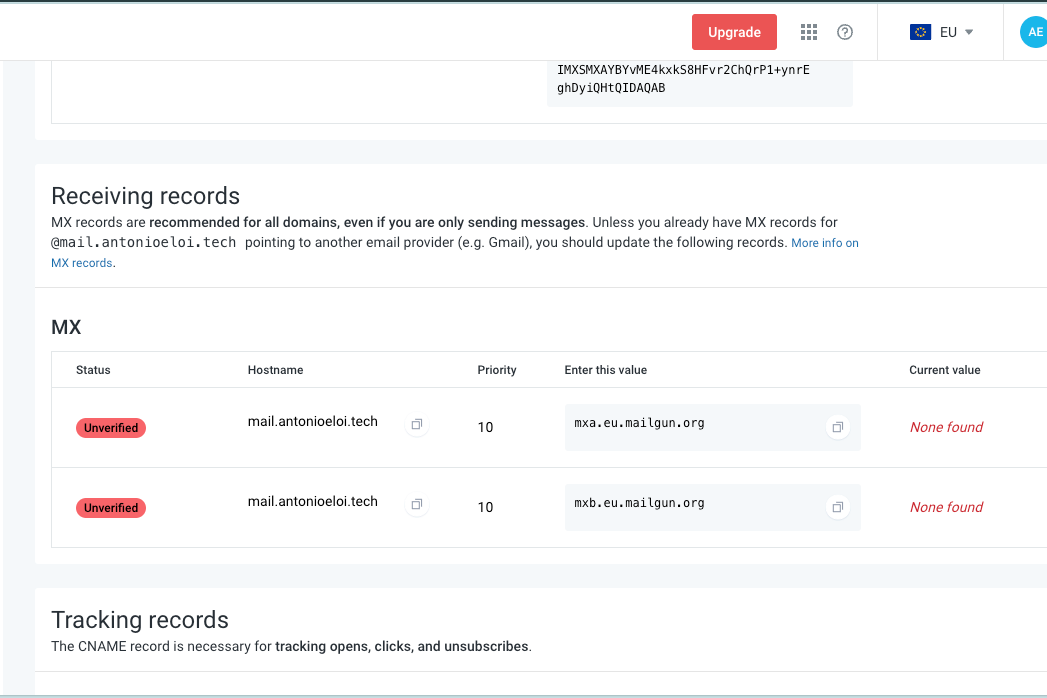This screenshot has height=698, width=1047.
Task: Click the Priority column header
Action: click(x=496, y=369)
